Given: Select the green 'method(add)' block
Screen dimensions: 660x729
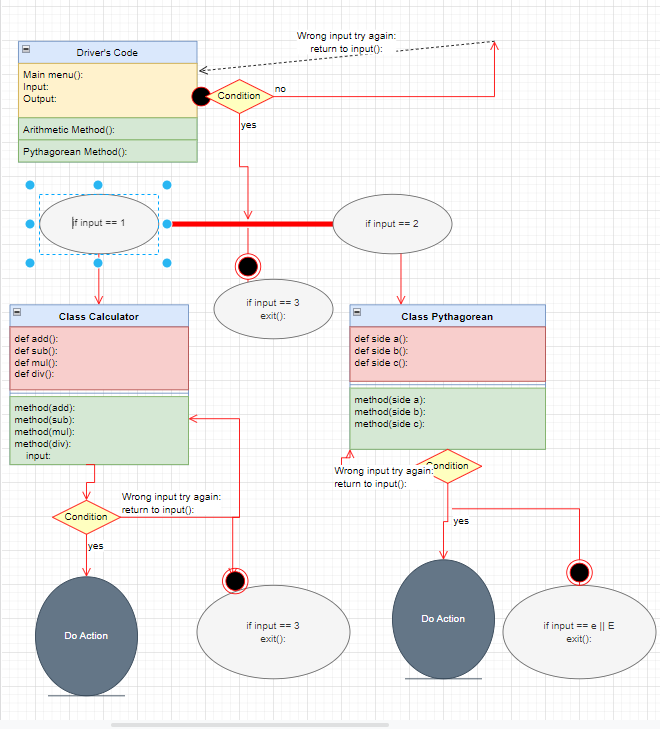Looking at the screenshot, I should pyautogui.click(x=99, y=430).
